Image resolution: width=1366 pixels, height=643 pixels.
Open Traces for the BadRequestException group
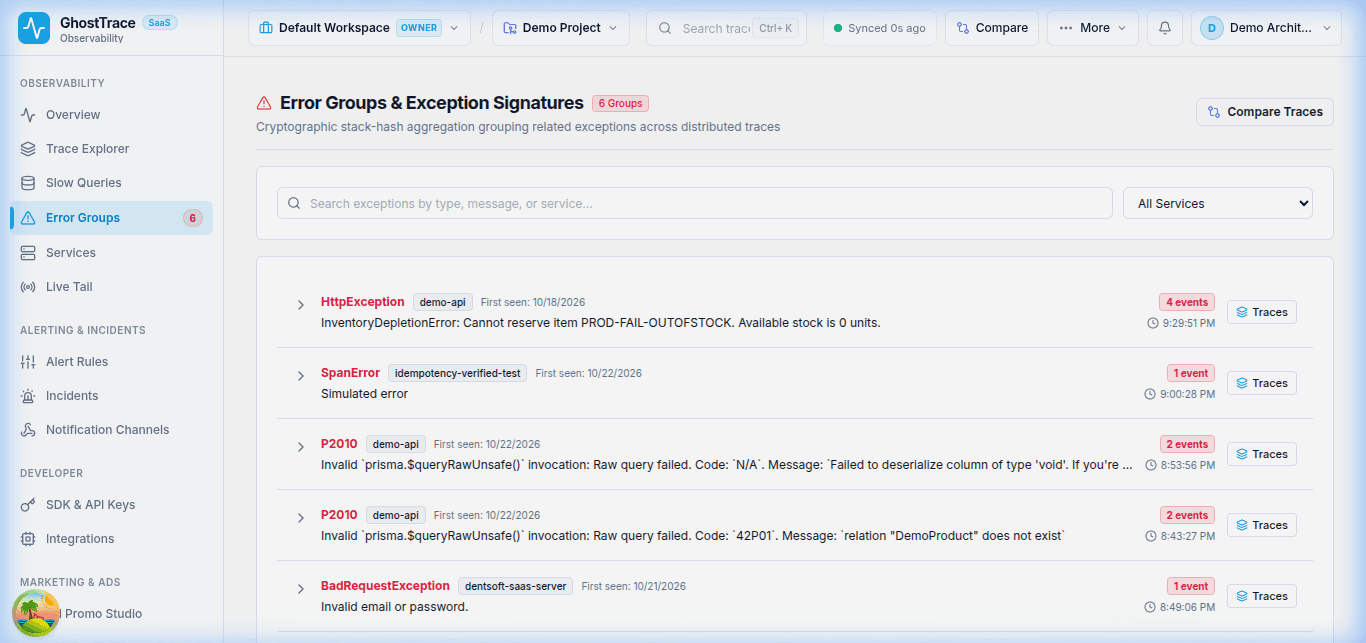1262,596
